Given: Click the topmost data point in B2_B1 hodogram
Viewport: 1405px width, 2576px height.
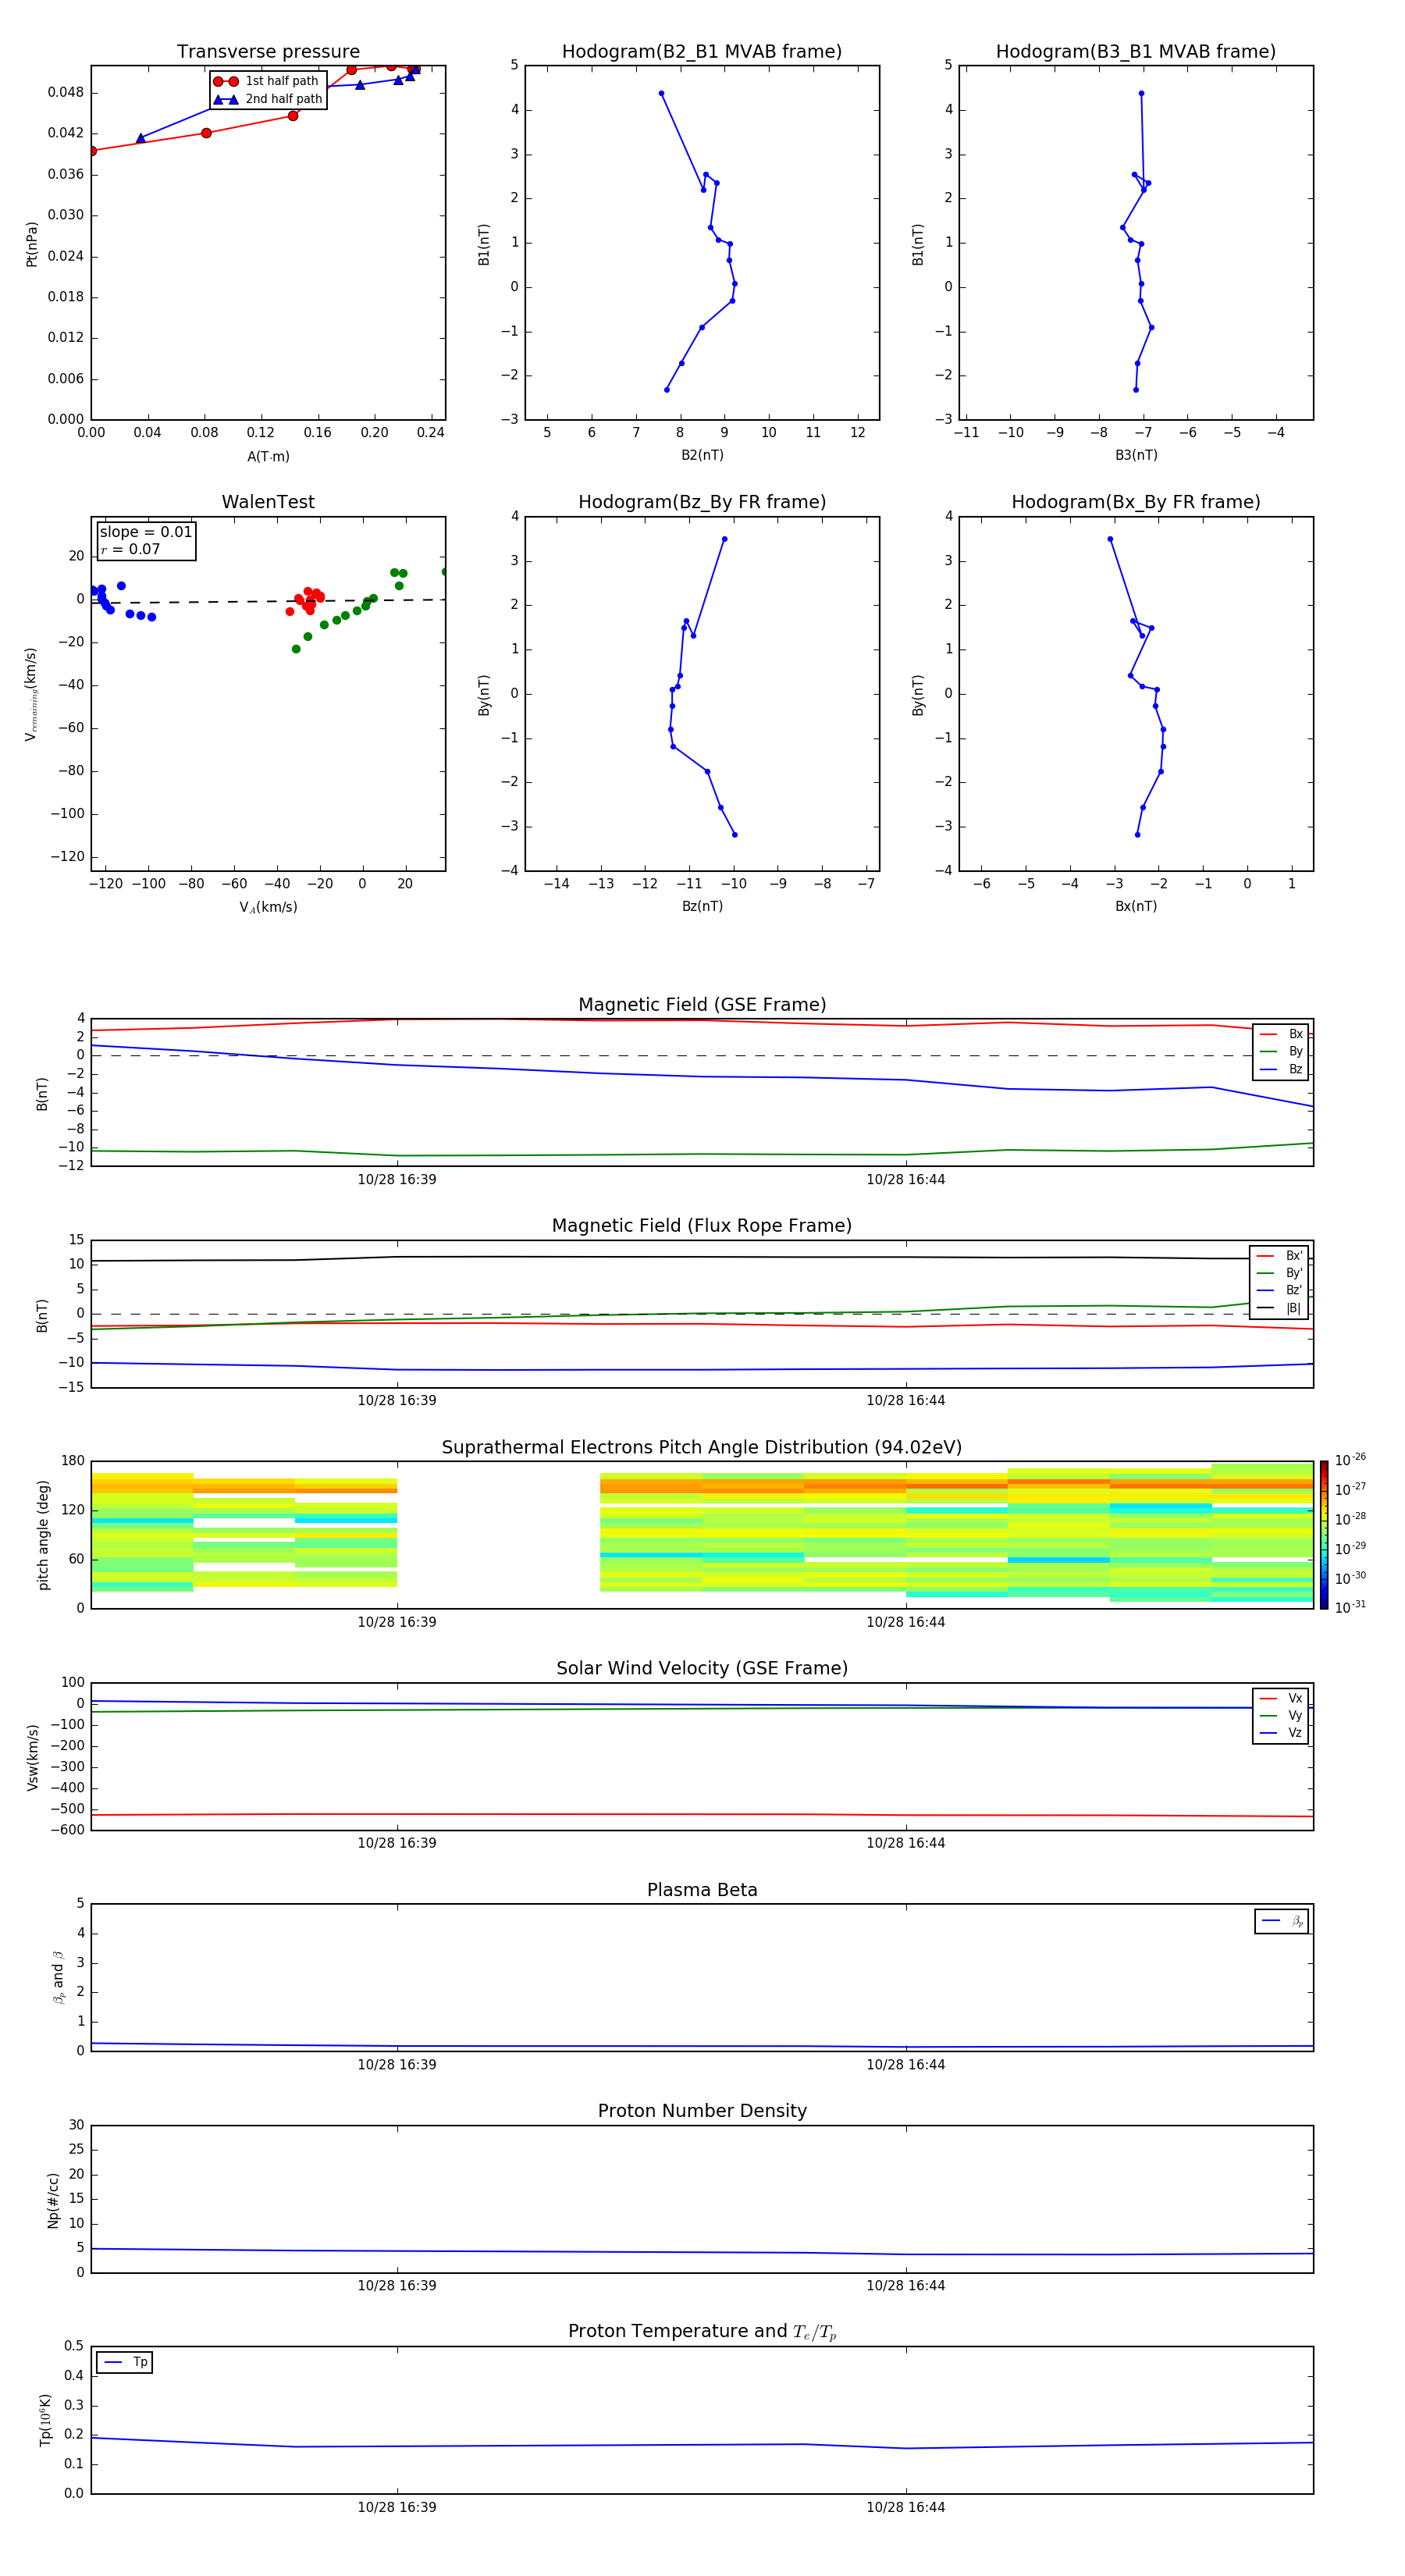Looking at the screenshot, I should click(x=661, y=94).
